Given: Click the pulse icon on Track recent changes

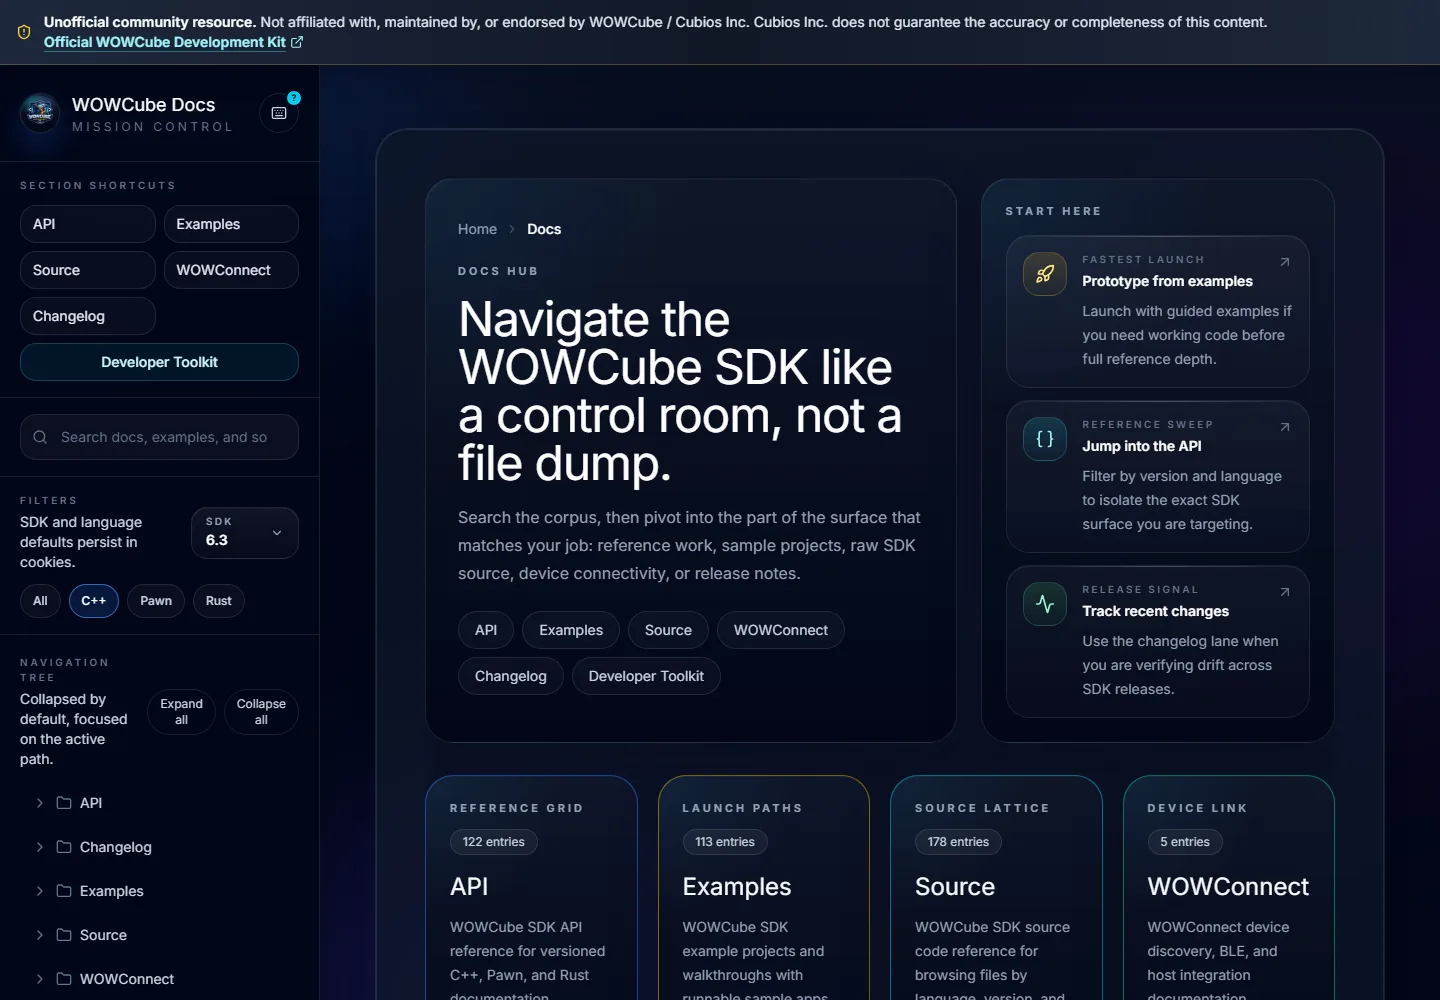Looking at the screenshot, I should point(1045,604).
